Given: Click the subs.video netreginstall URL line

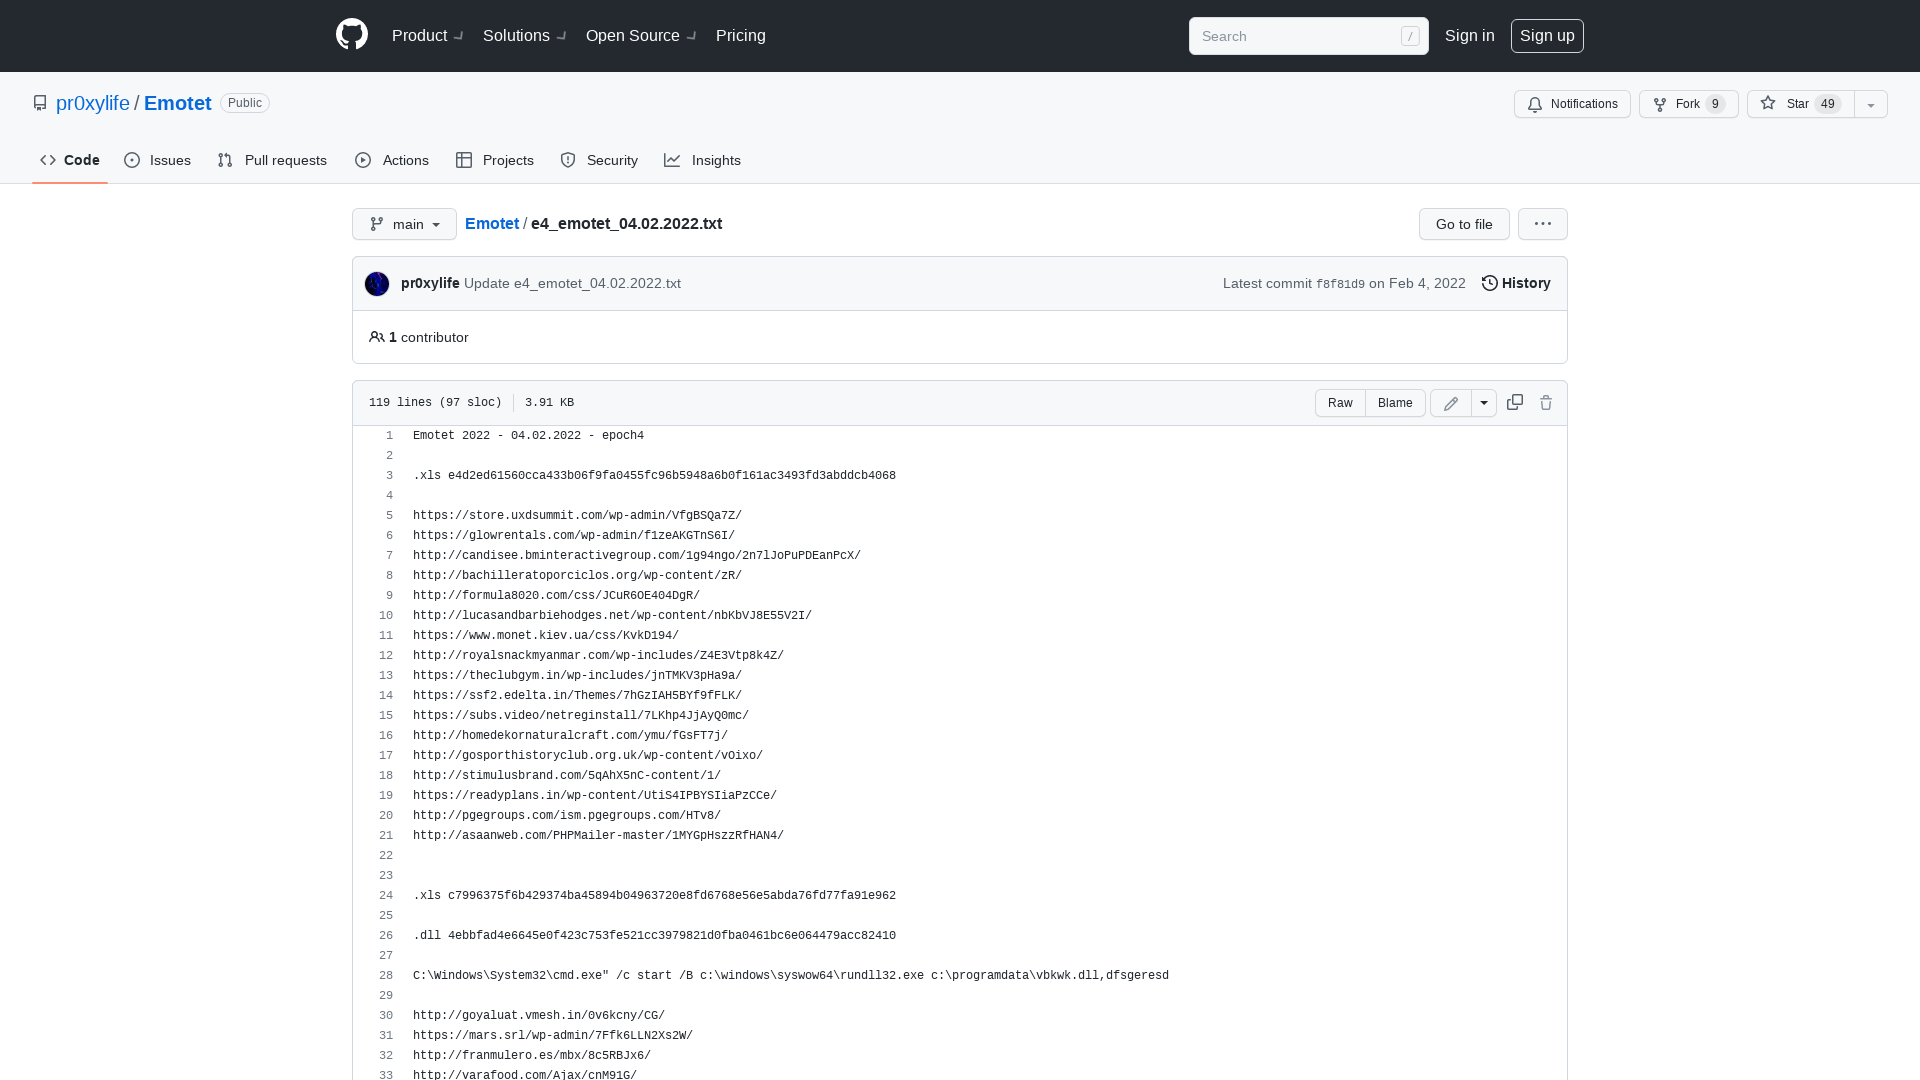Looking at the screenshot, I should tap(581, 716).
